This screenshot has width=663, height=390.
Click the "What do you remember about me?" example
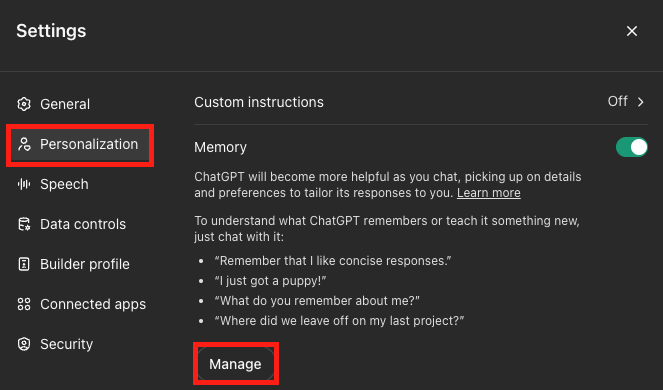(x=317, y=301)
